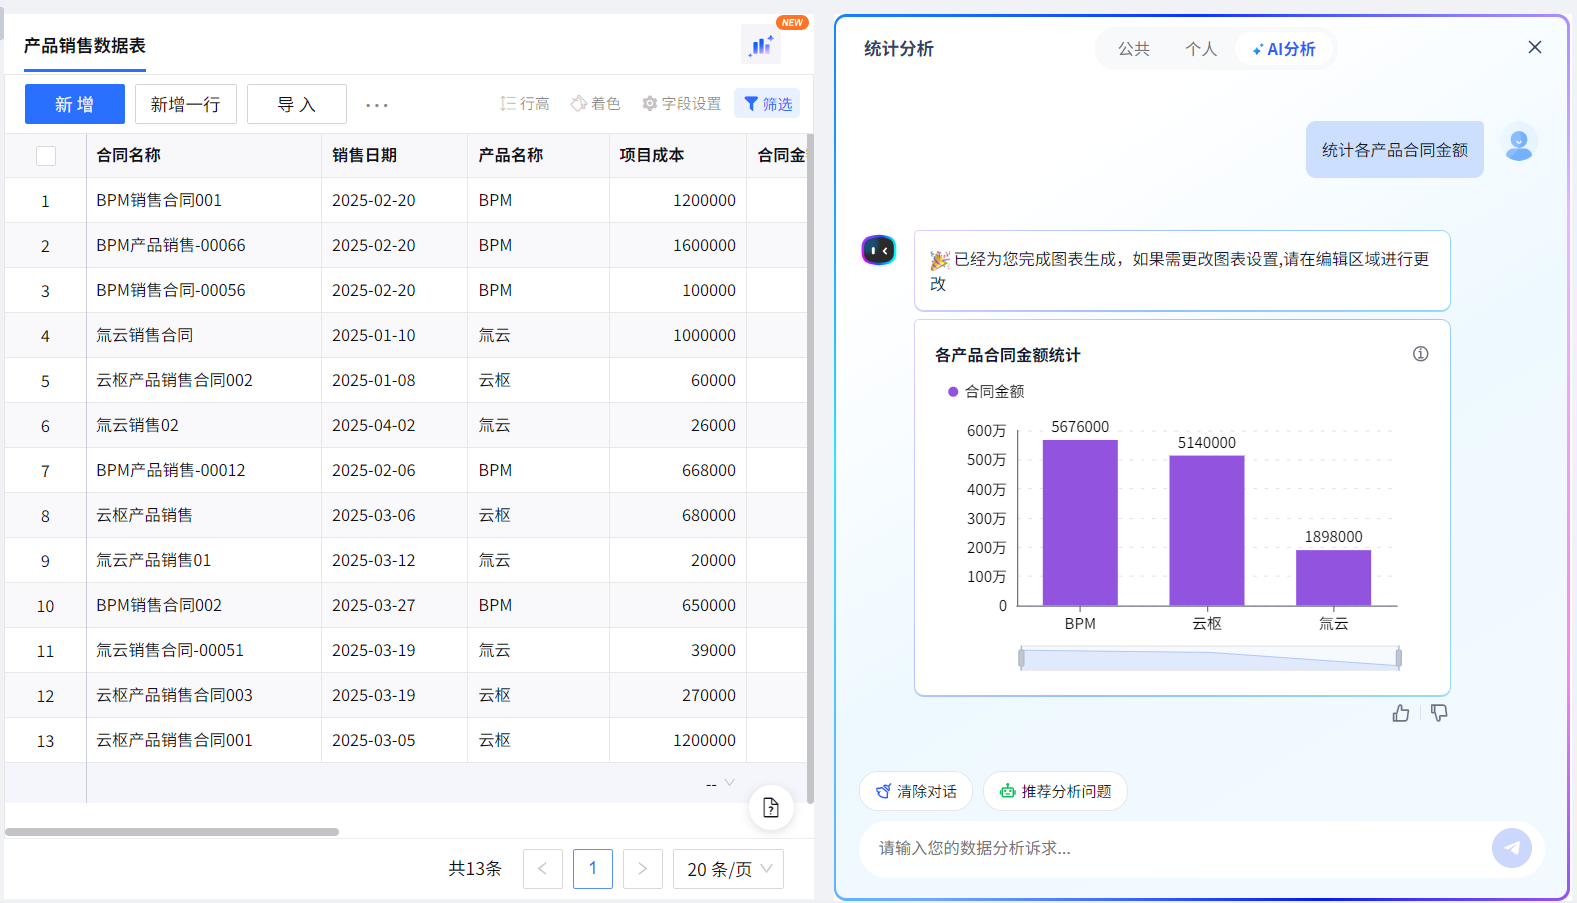1577x903 pixels.
Task: Expand the three-dots more actions menu
Action: (x=377, y=105)
